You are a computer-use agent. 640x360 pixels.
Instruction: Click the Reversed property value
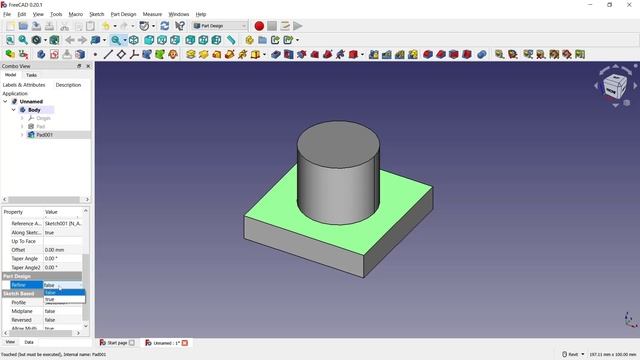coord(63,320)
